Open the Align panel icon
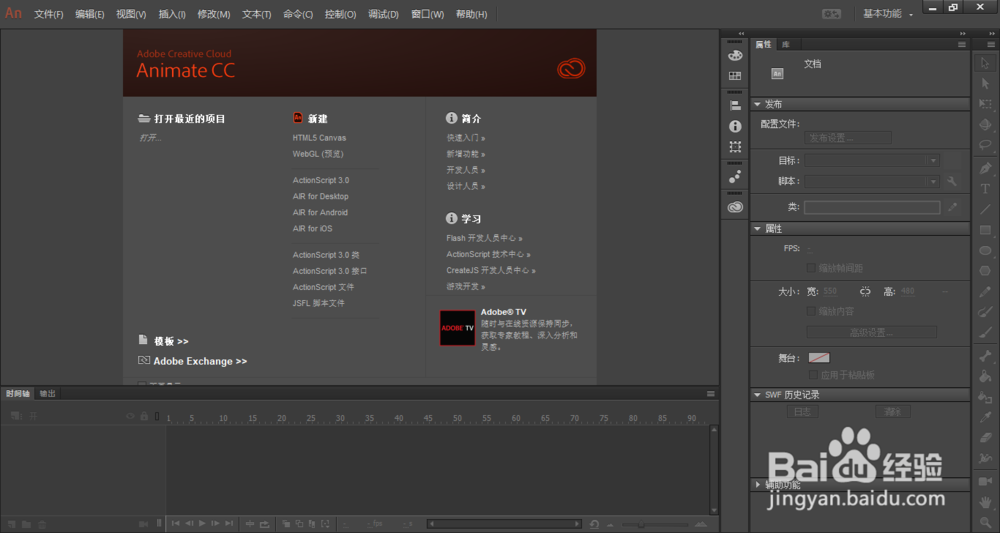 click(735, 106)
